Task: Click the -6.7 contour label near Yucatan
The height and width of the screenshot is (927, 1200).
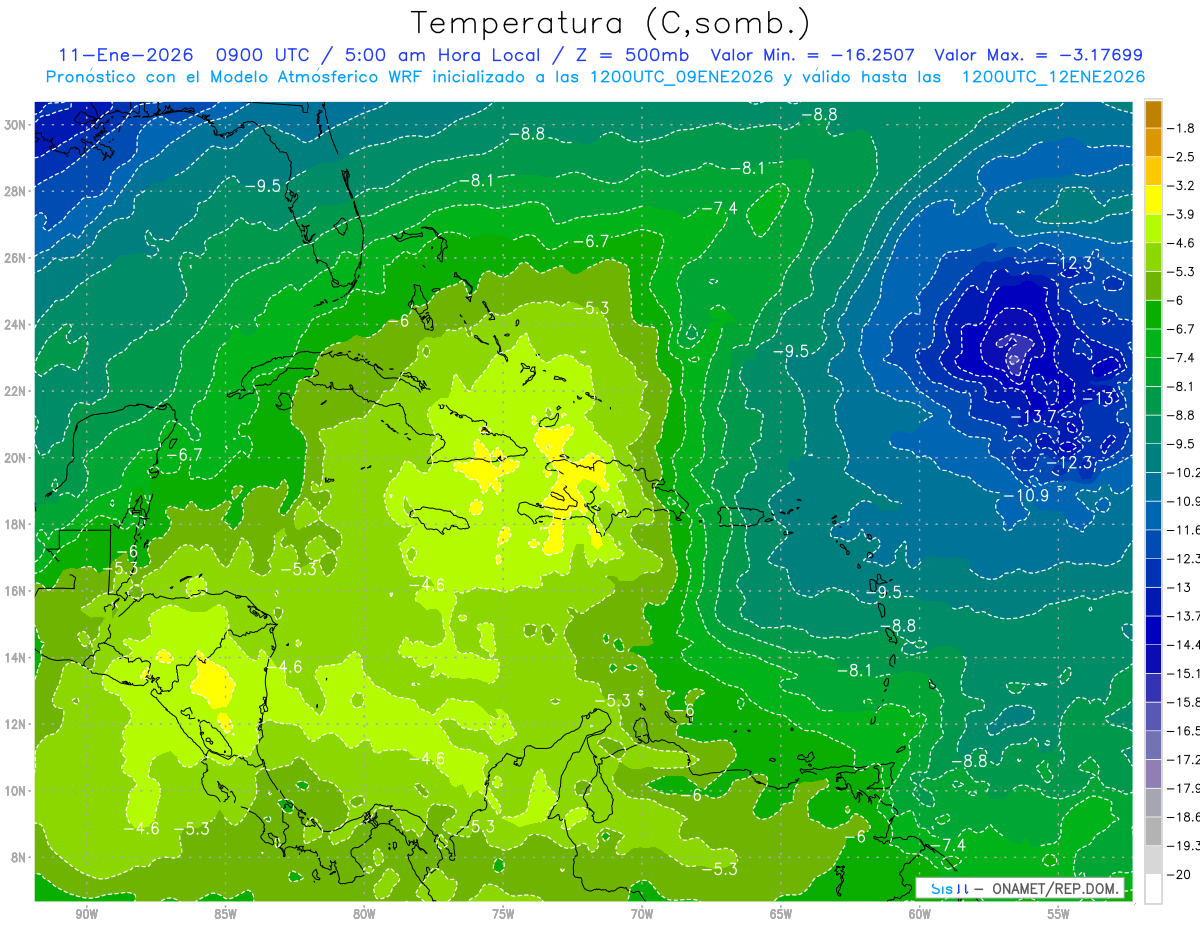Action: coord(184,454)
